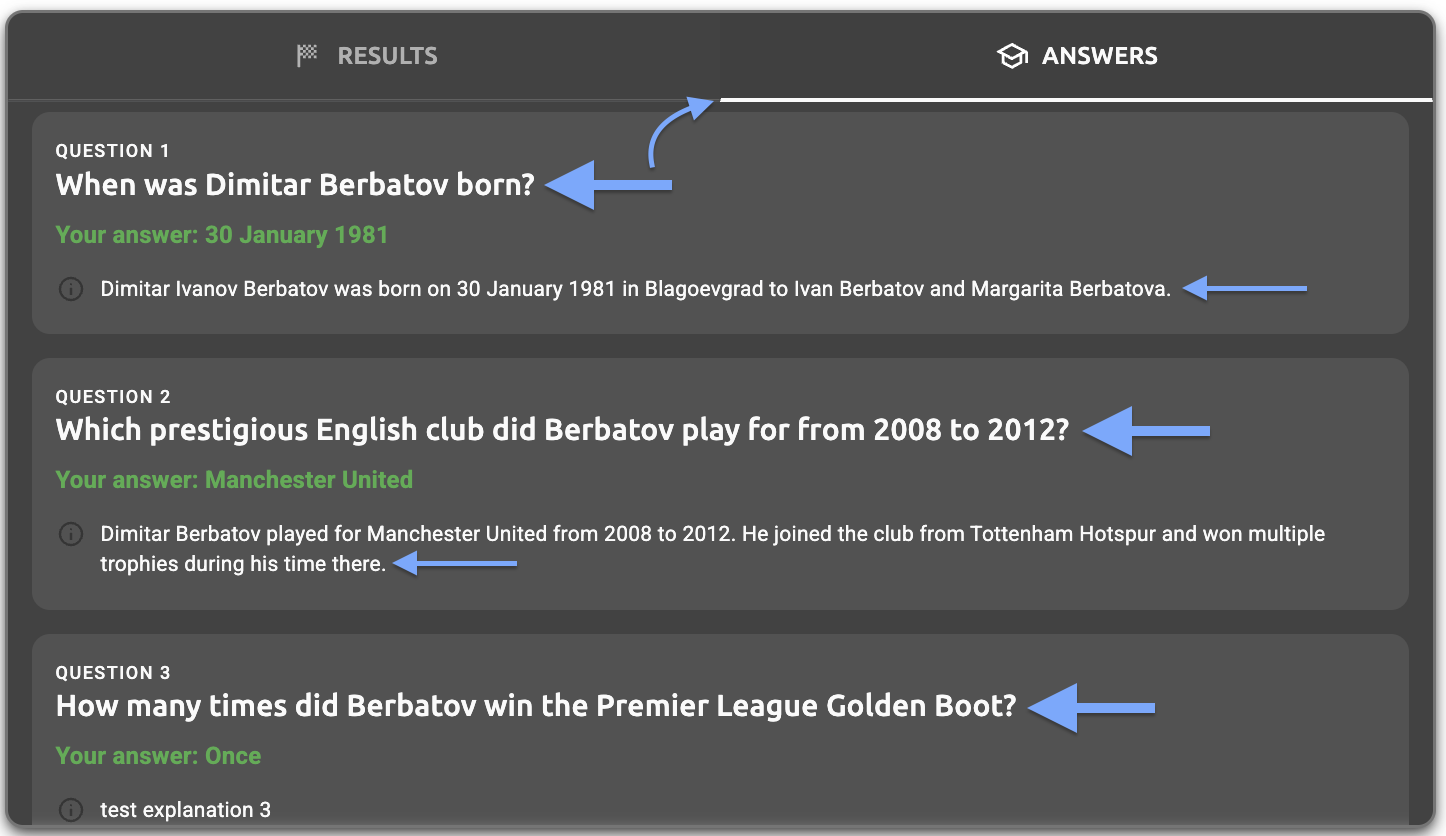This screenshot has height=836, width=1446.
Task: Click blue arrow beside Golden Boot question
Action: (1091, 708)
